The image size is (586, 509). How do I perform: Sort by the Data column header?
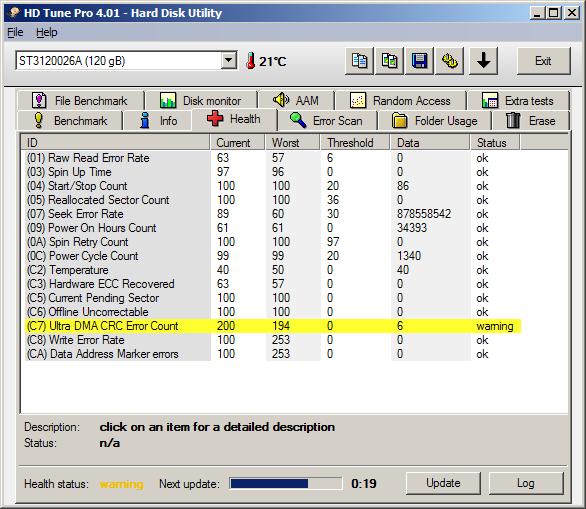pos(431,143)
